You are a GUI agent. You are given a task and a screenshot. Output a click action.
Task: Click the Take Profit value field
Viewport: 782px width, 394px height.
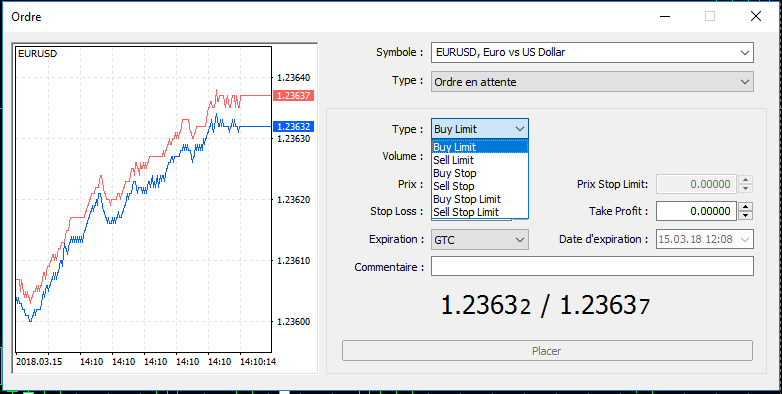(x=696, y=211)
